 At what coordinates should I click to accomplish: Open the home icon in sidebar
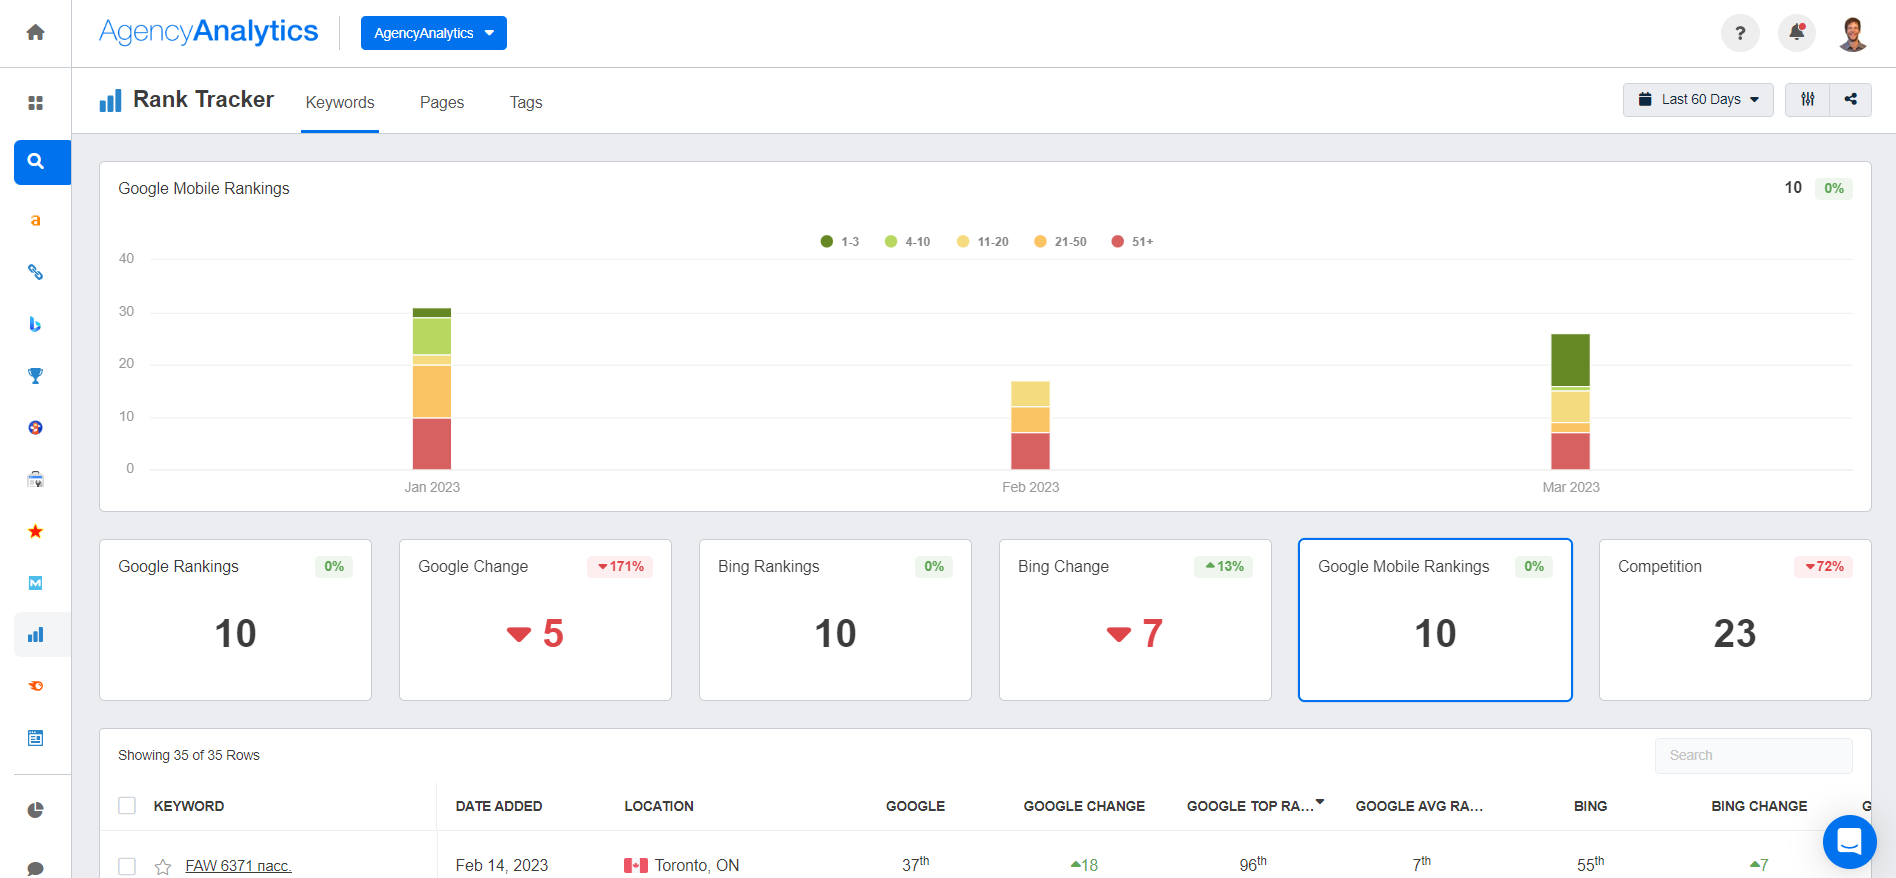point(35,32)
